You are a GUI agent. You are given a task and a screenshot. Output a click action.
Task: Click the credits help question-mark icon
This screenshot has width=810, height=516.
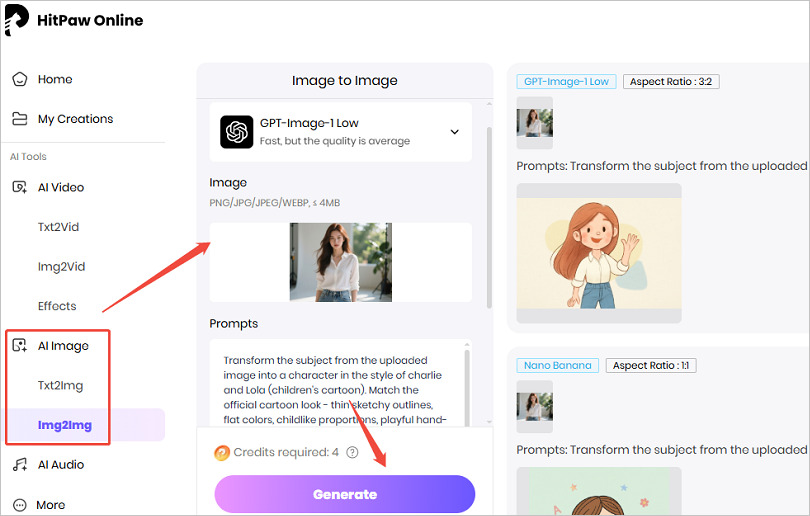352,452
